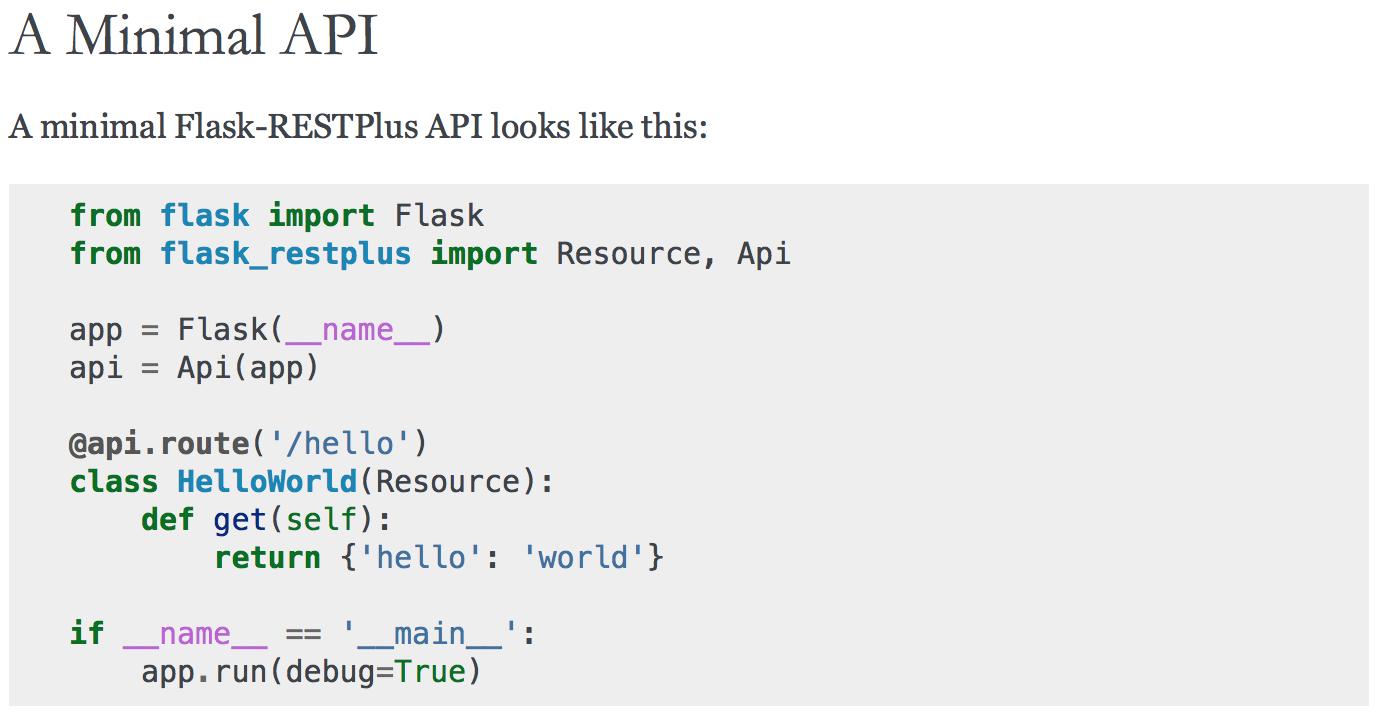
Task: Click the line 'api = Api(app)'
Action: coord(194,368)
